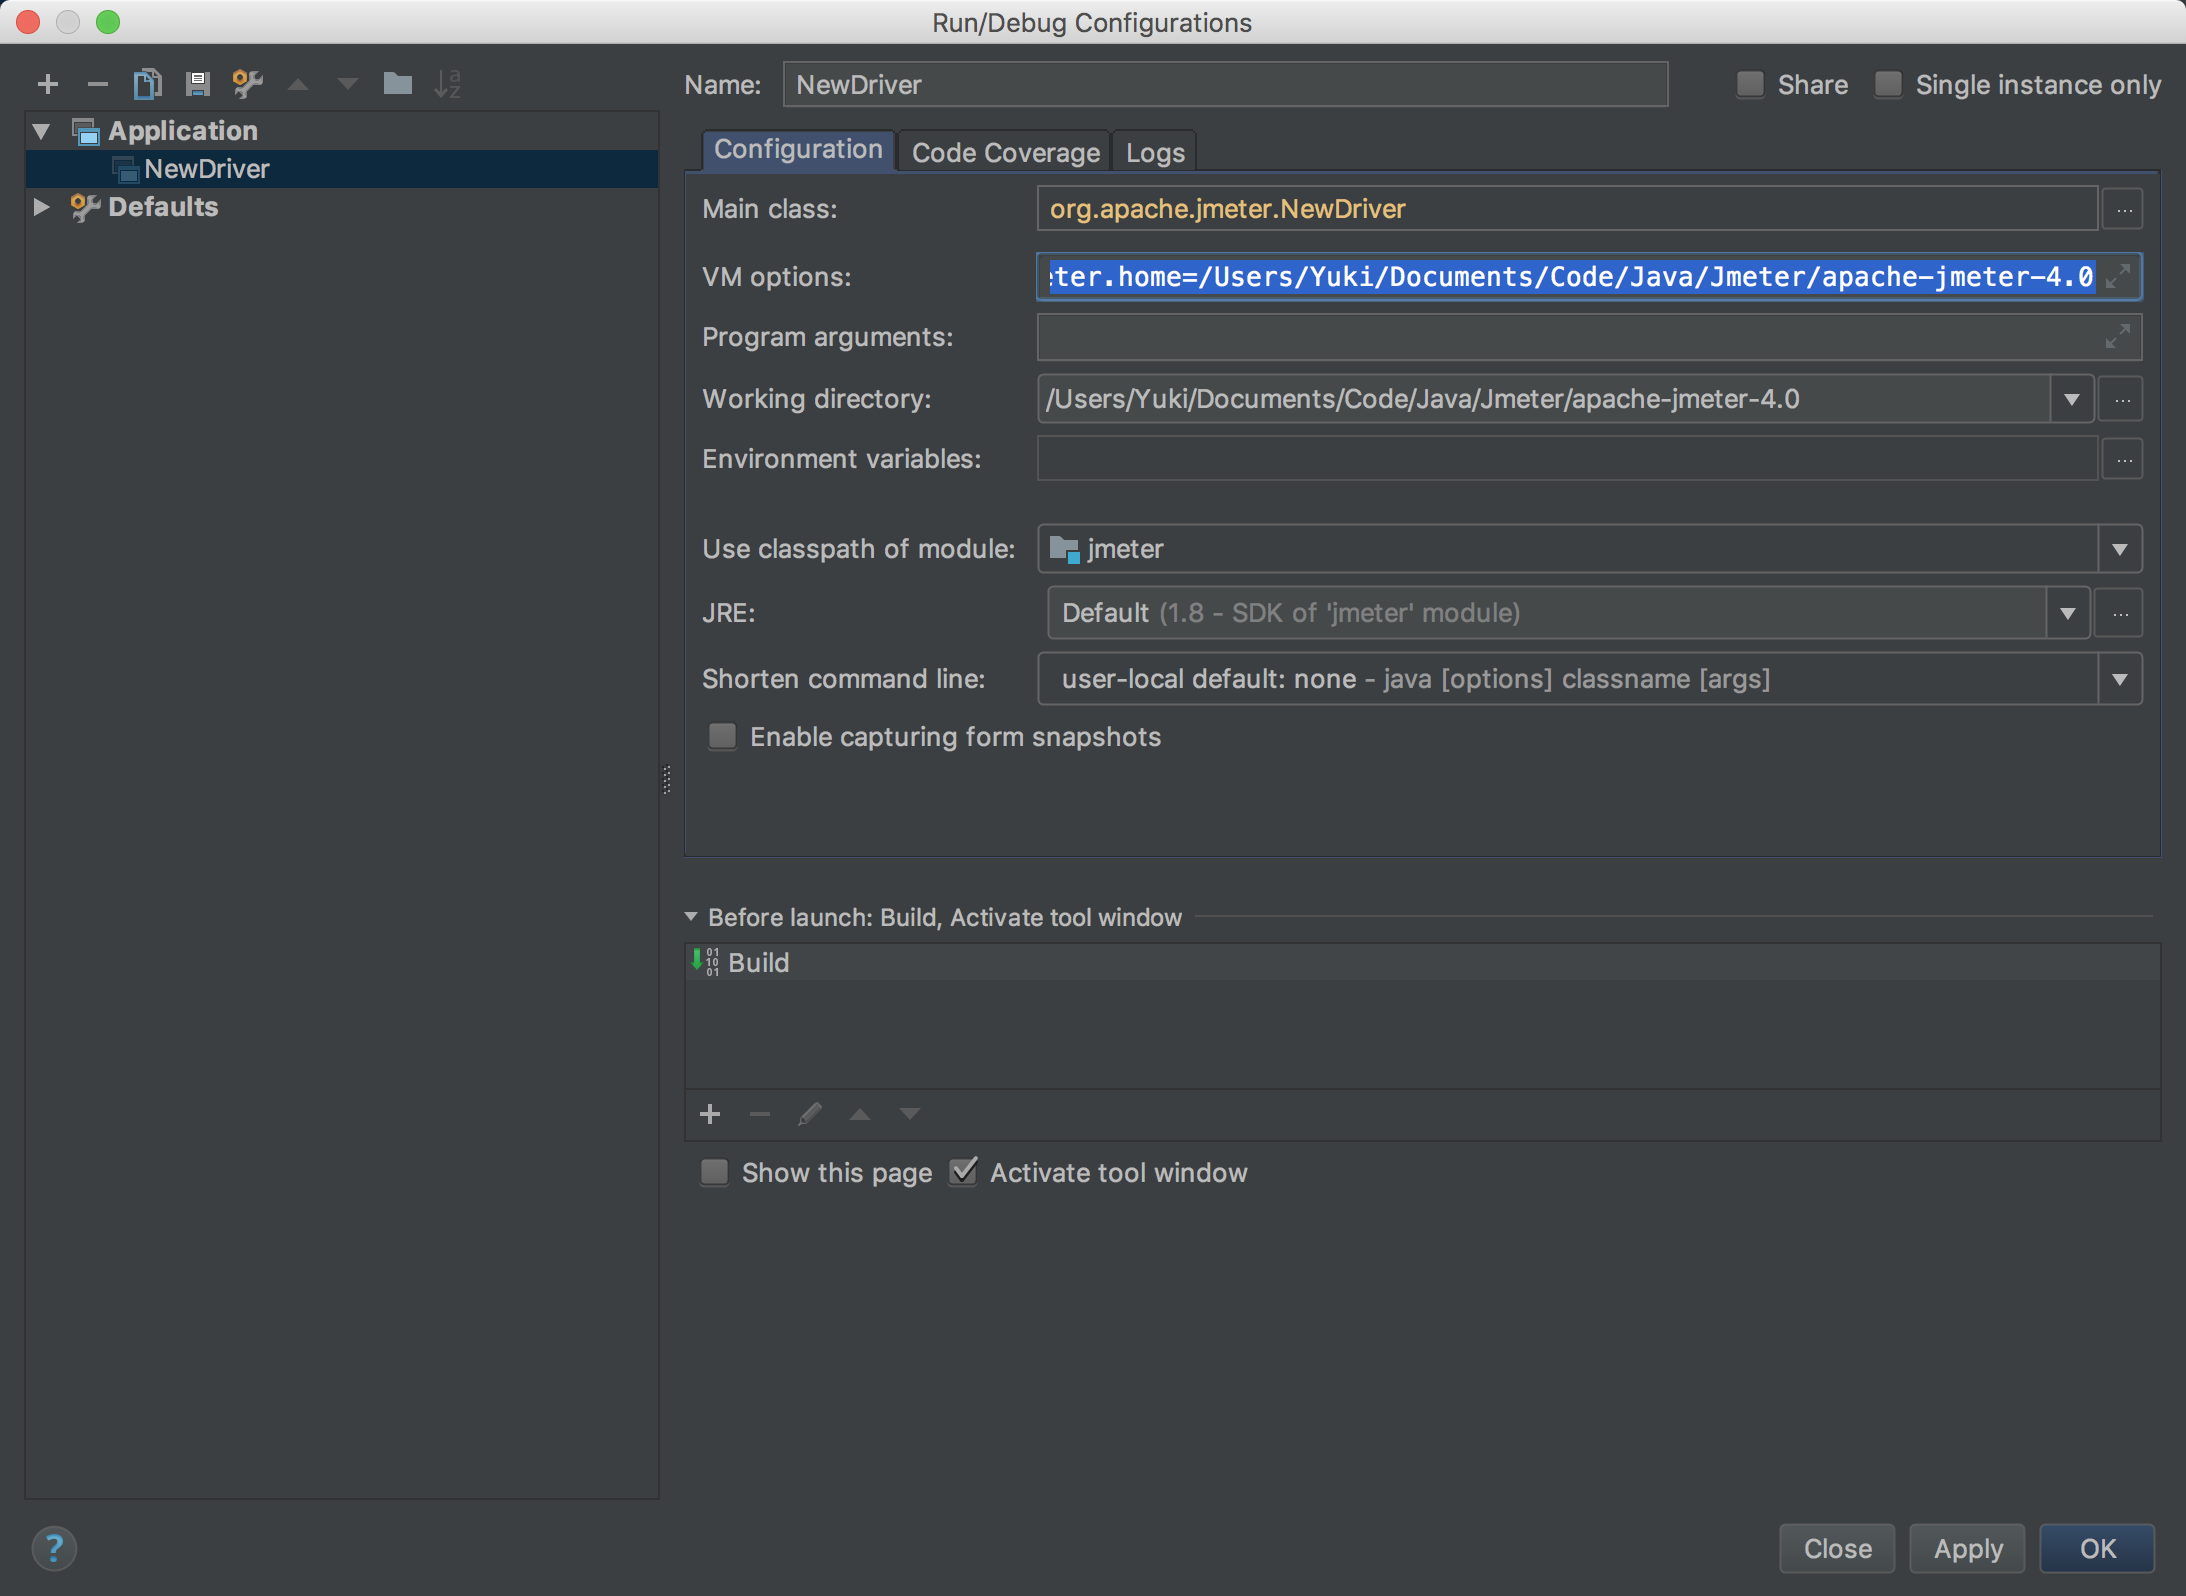The height and width of the screenshot is (1596, 2186).
Task: Select NewDriver configuration in tree
Action: click(342, 169)
